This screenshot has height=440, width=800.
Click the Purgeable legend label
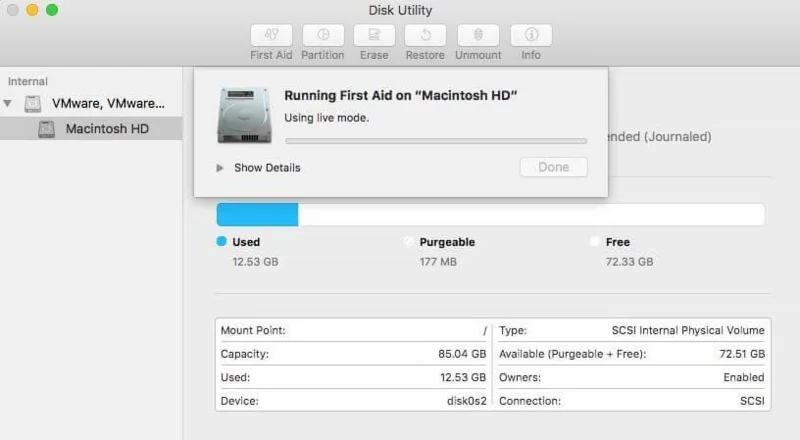[447, 242]
